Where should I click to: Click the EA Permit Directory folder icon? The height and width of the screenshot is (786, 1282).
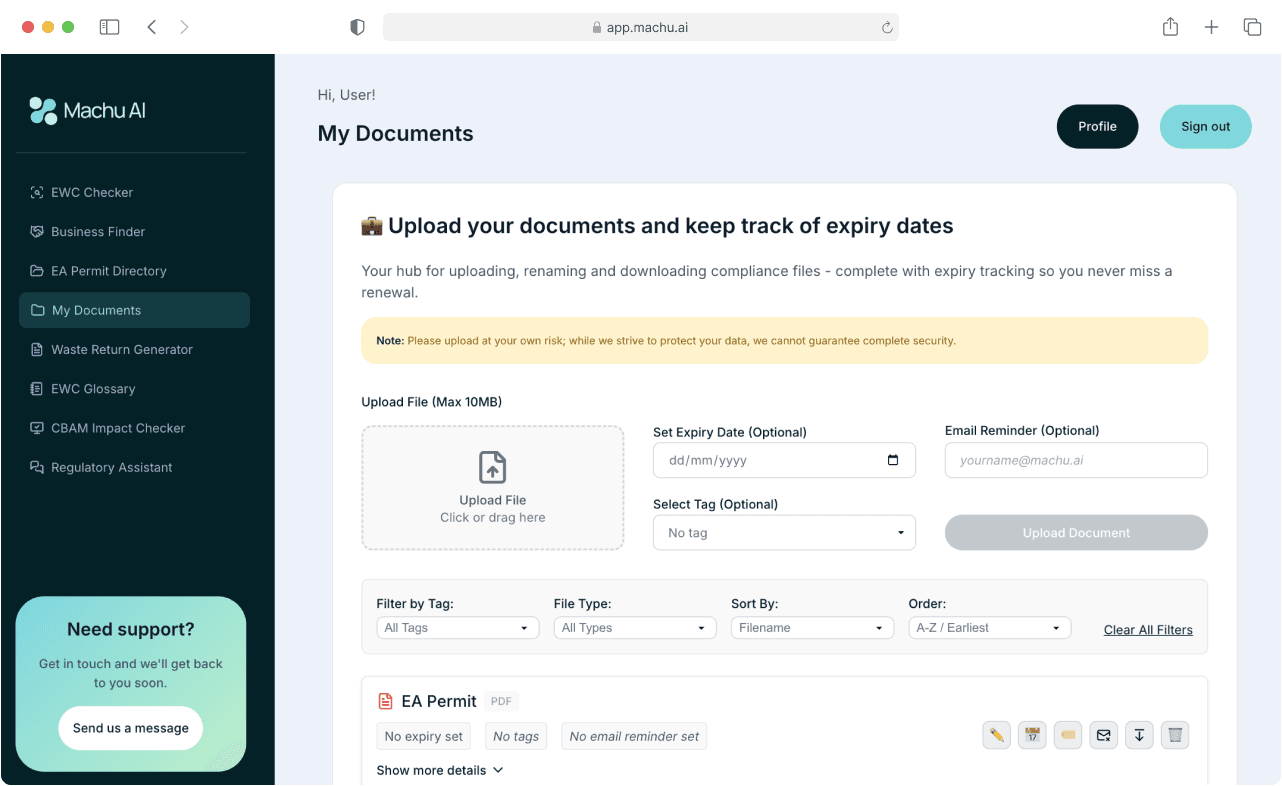[37, 271]
